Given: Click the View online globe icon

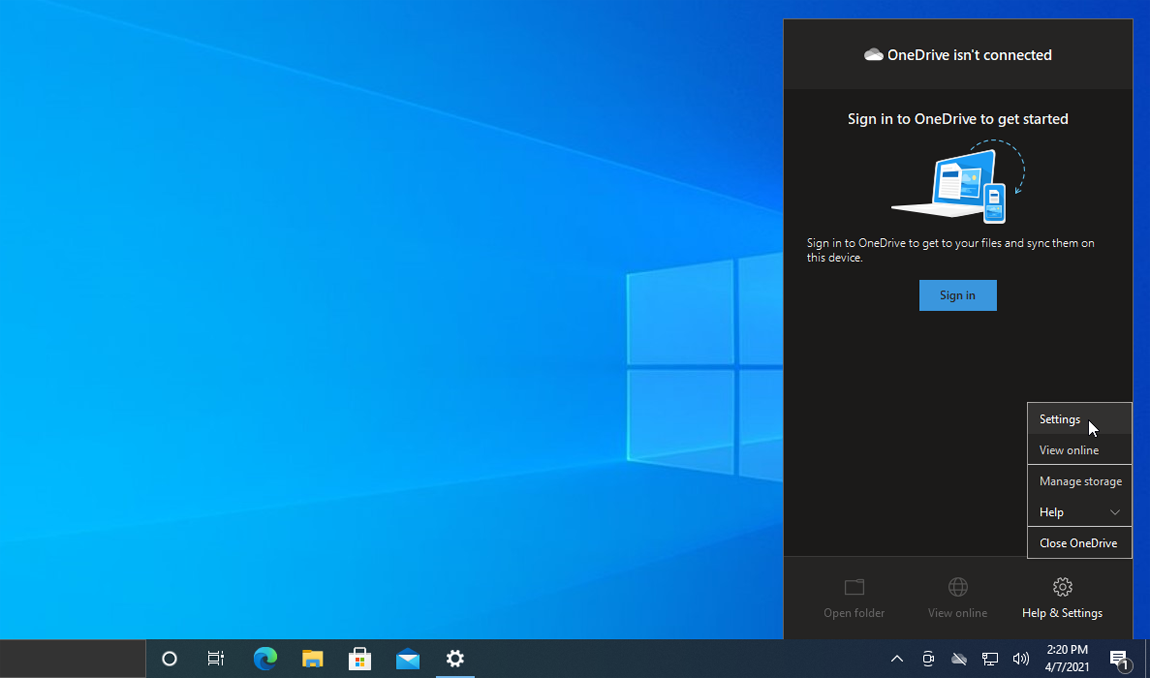Looking at the screenshot, I should coord(957,587).
